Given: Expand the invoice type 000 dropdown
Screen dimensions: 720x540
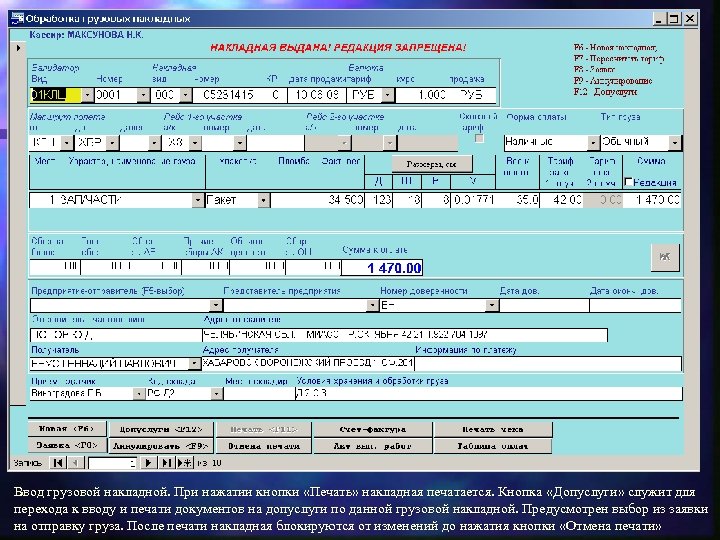Looking at the screenshot, I should [186, 95].
